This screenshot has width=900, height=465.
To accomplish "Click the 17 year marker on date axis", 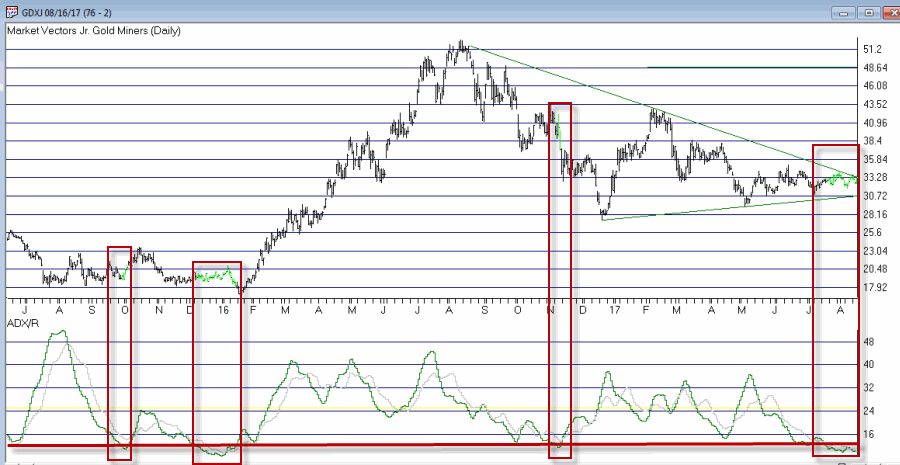I will 615,310.
